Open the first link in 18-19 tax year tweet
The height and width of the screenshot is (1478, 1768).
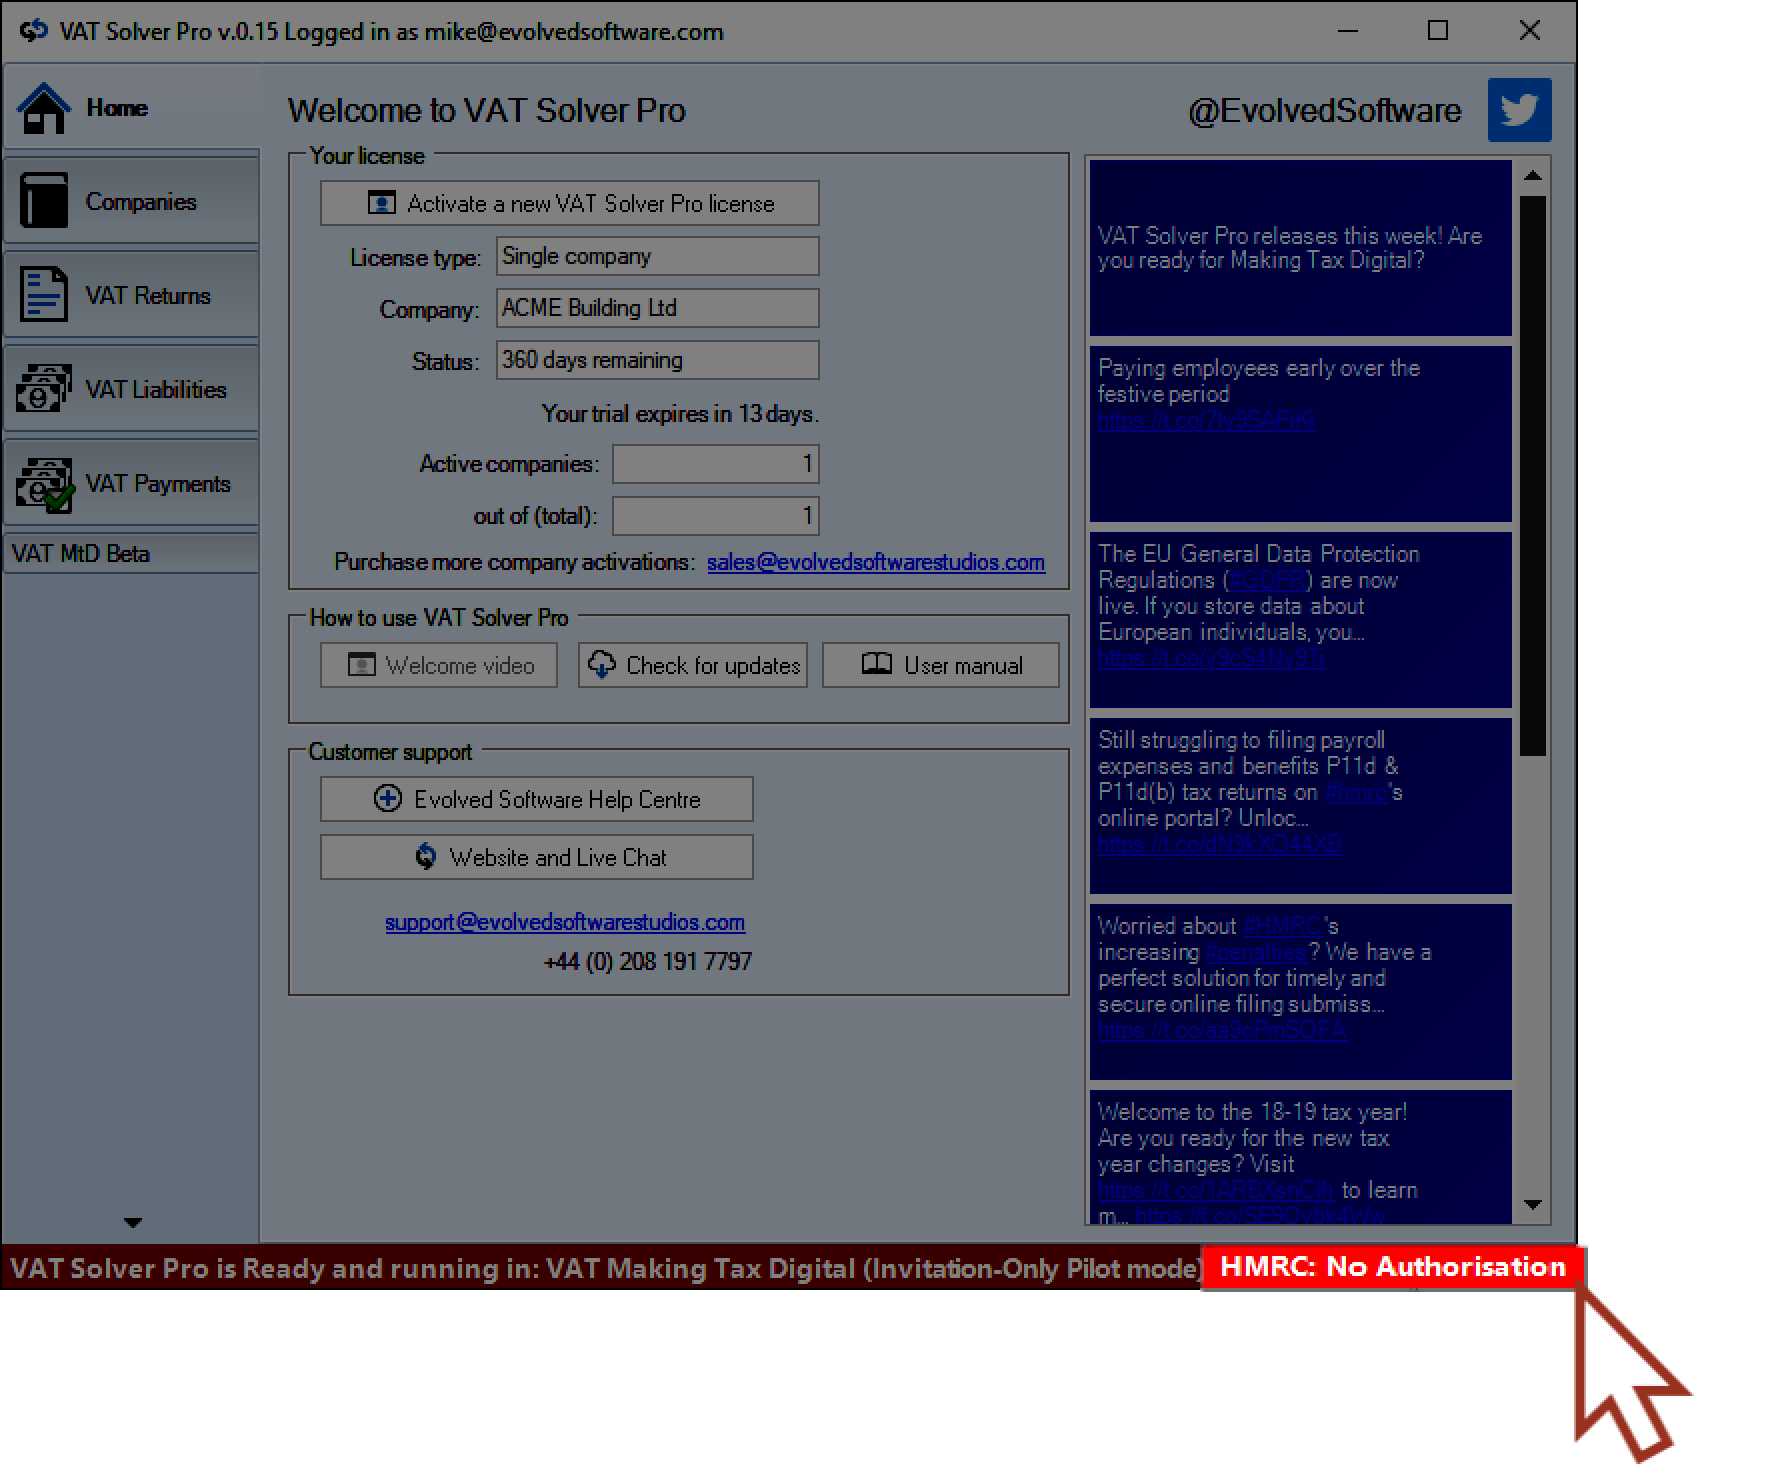point(1216,1190)
